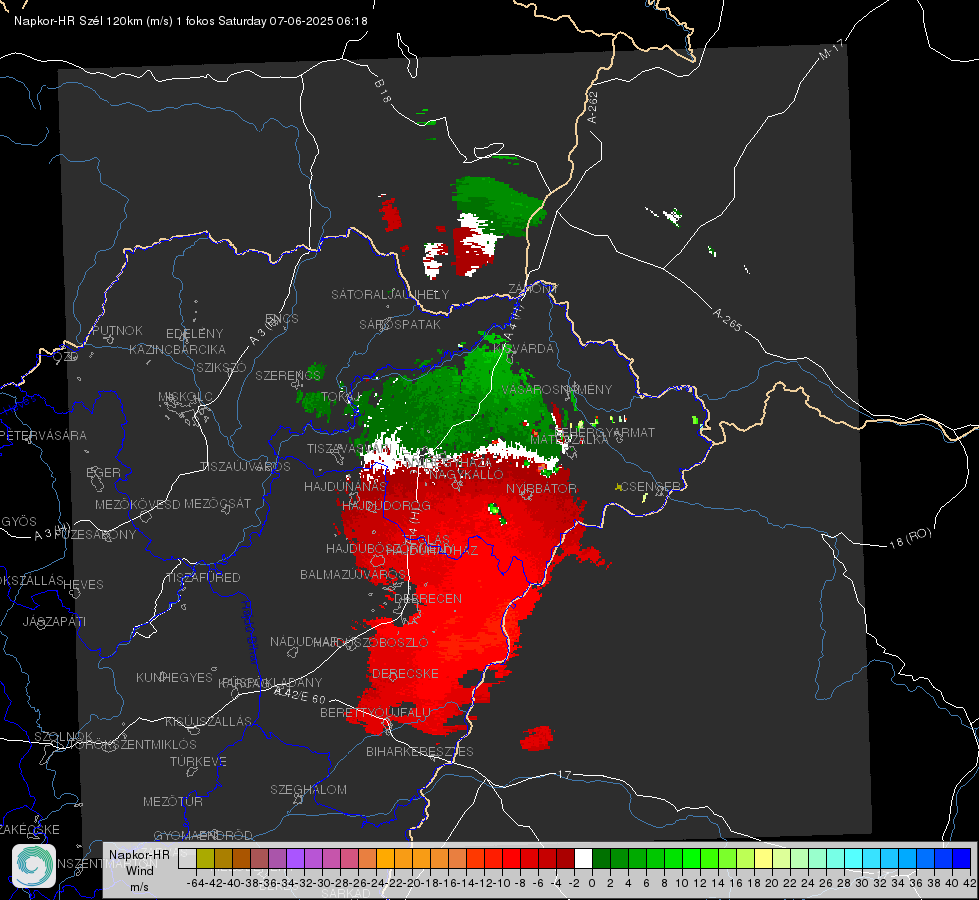Select the MEZŐKÖVESD label

pyautogui.click(x=137, y=504)
